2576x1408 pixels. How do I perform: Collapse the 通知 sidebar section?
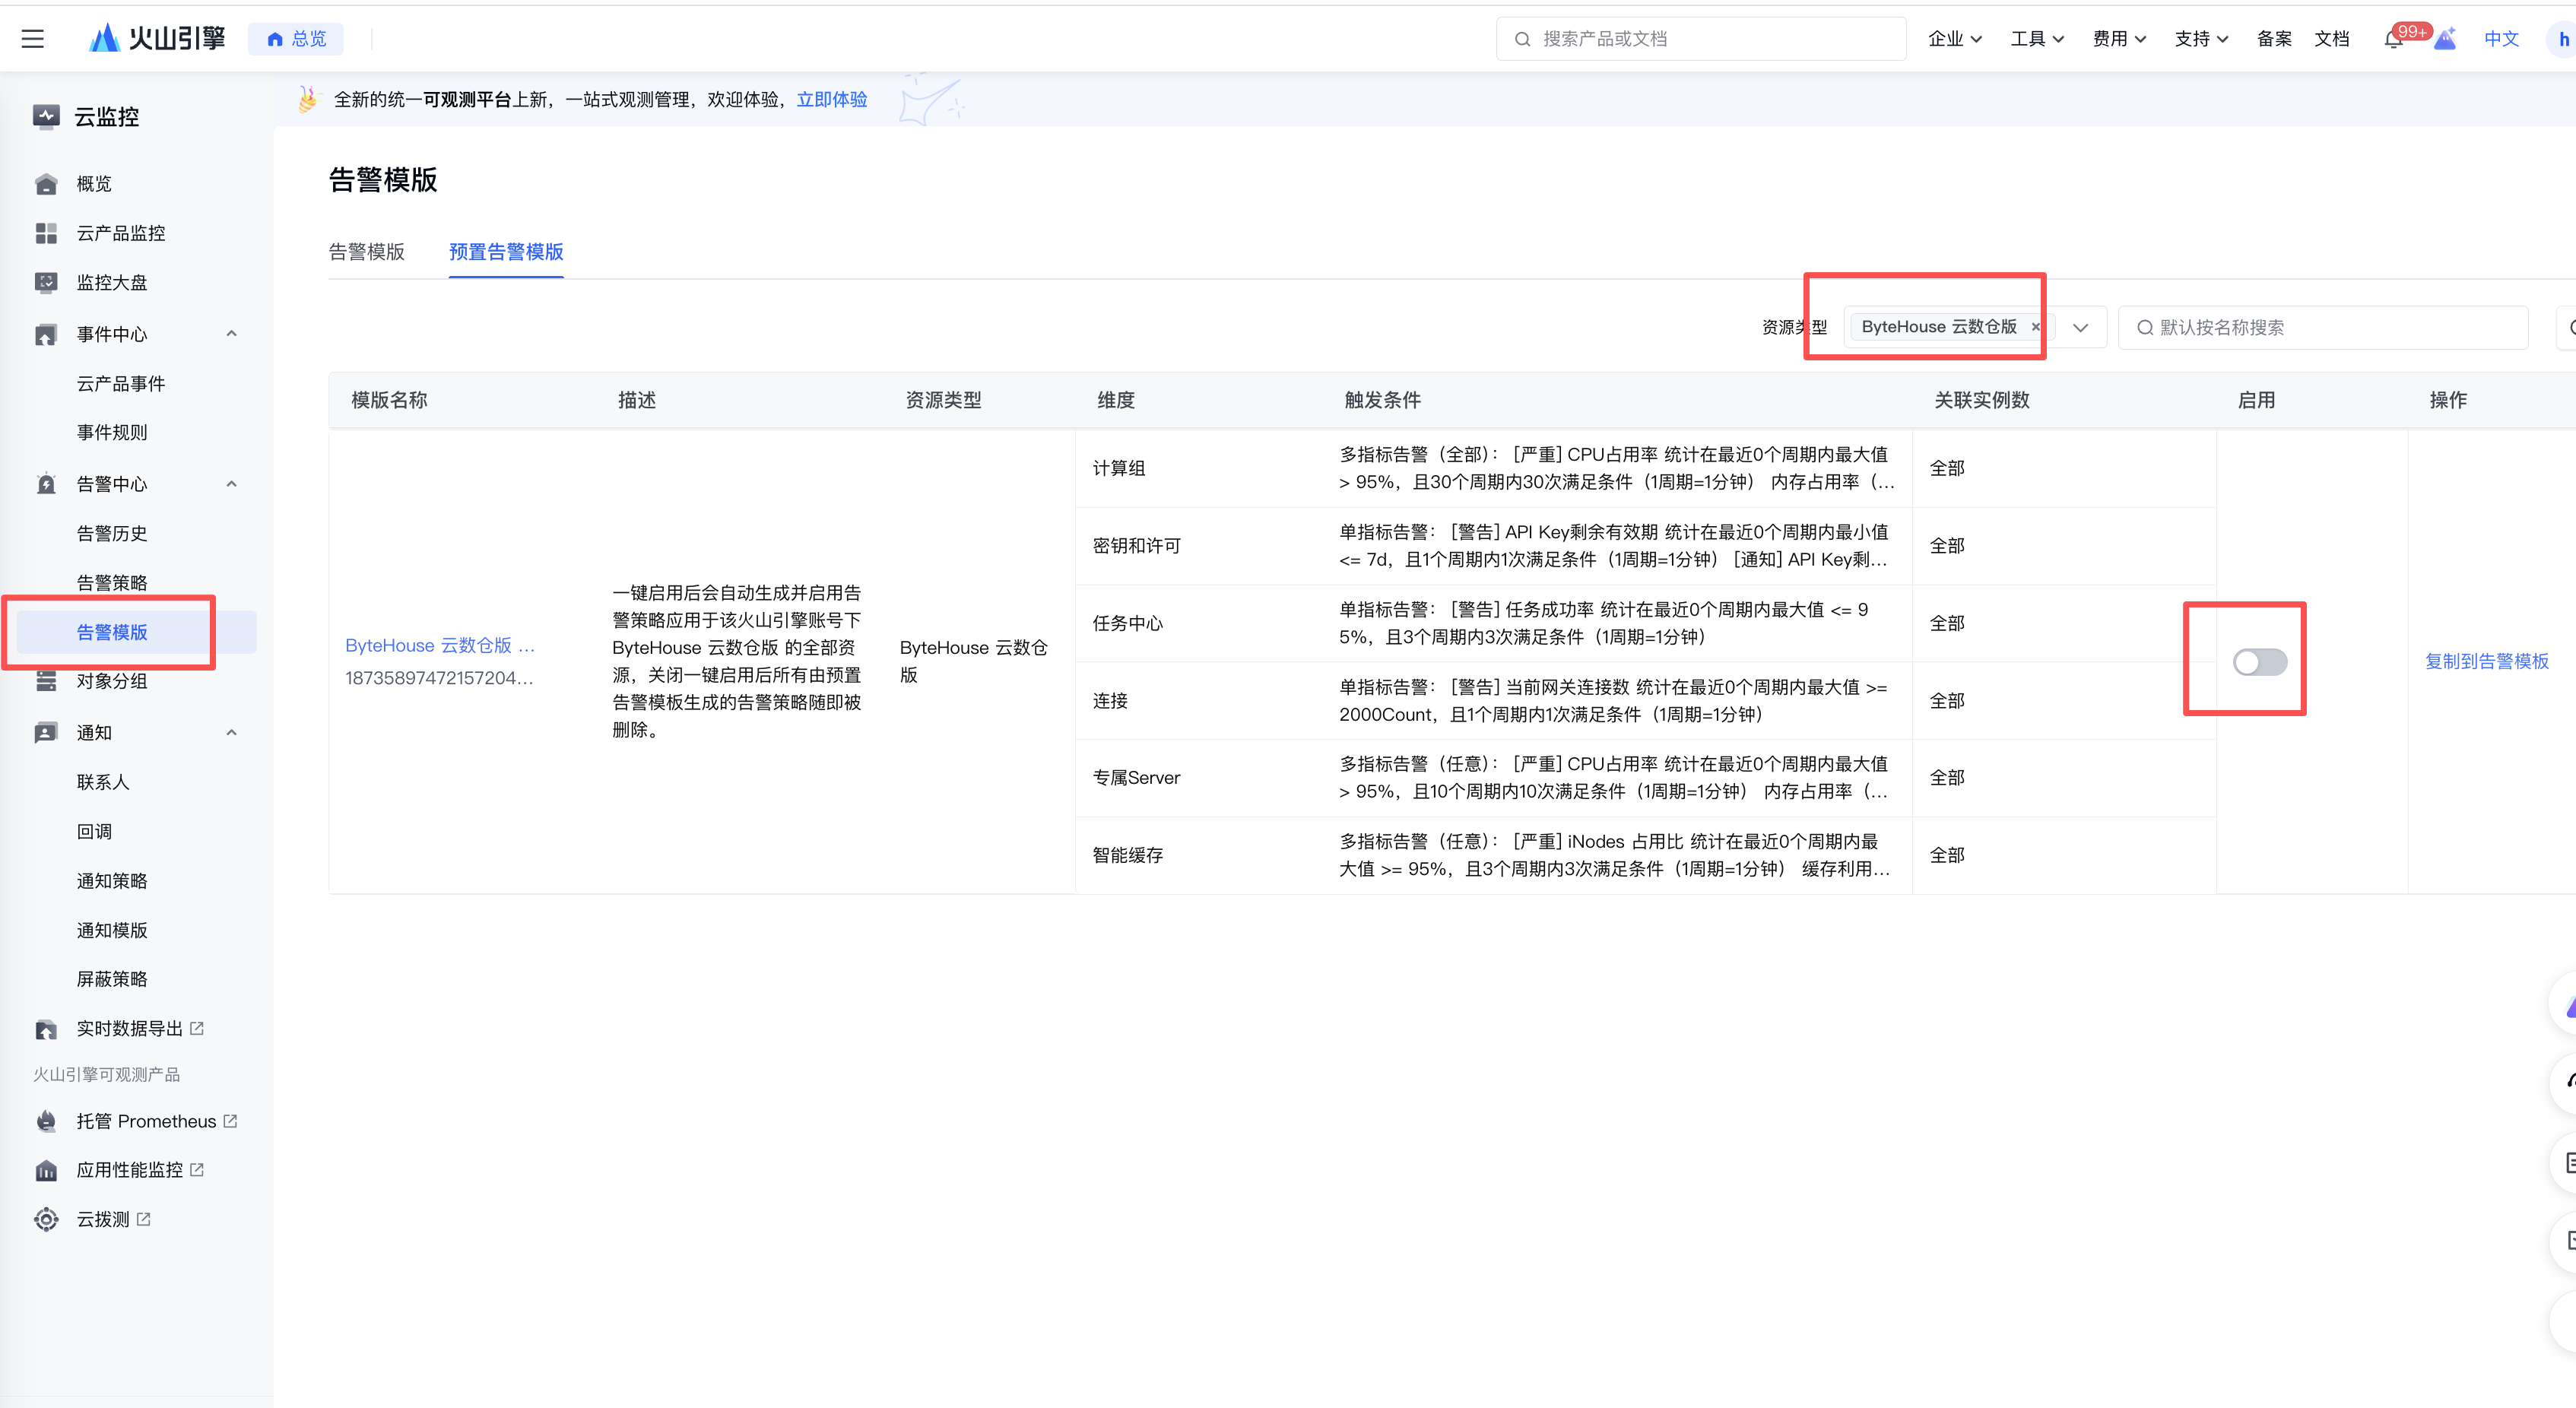pyautogui.click(x=232, y=733)
